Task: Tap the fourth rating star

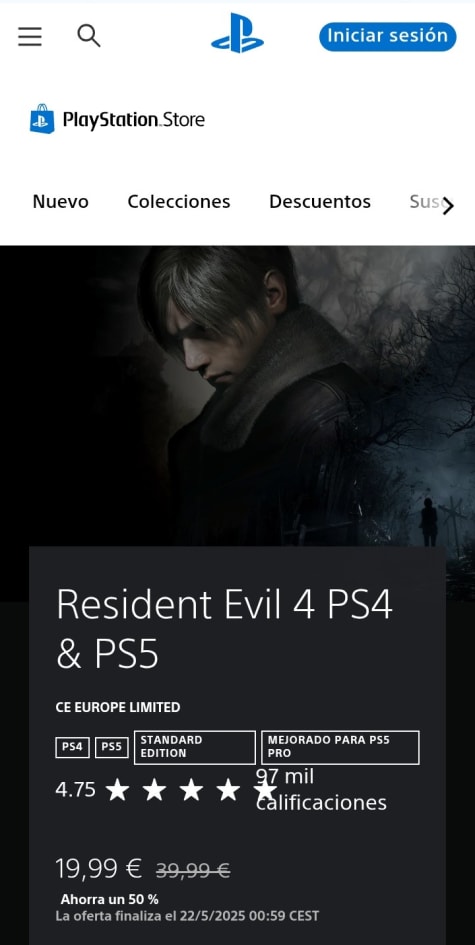Action: pos(228,790)
